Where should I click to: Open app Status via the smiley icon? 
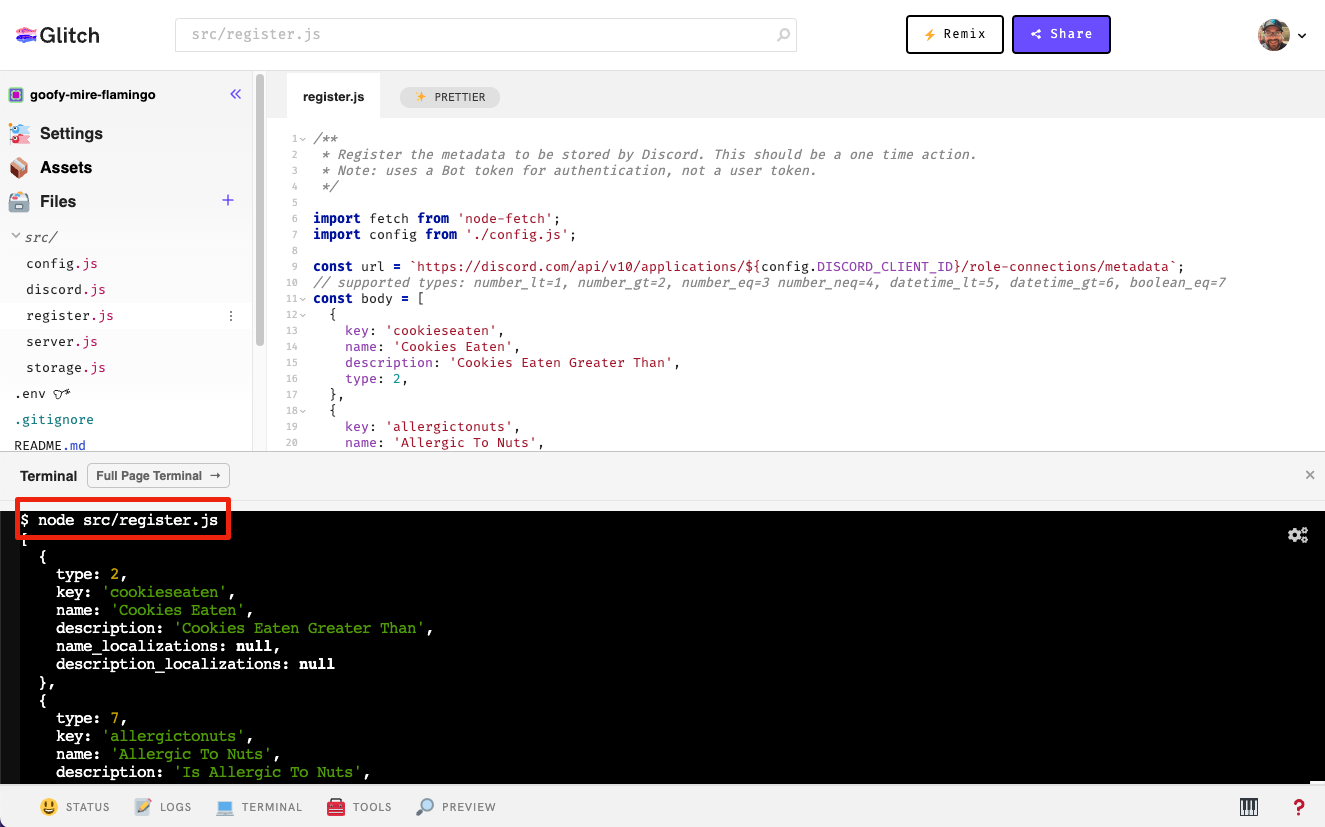pyautogui.click(x=76, y=806)
